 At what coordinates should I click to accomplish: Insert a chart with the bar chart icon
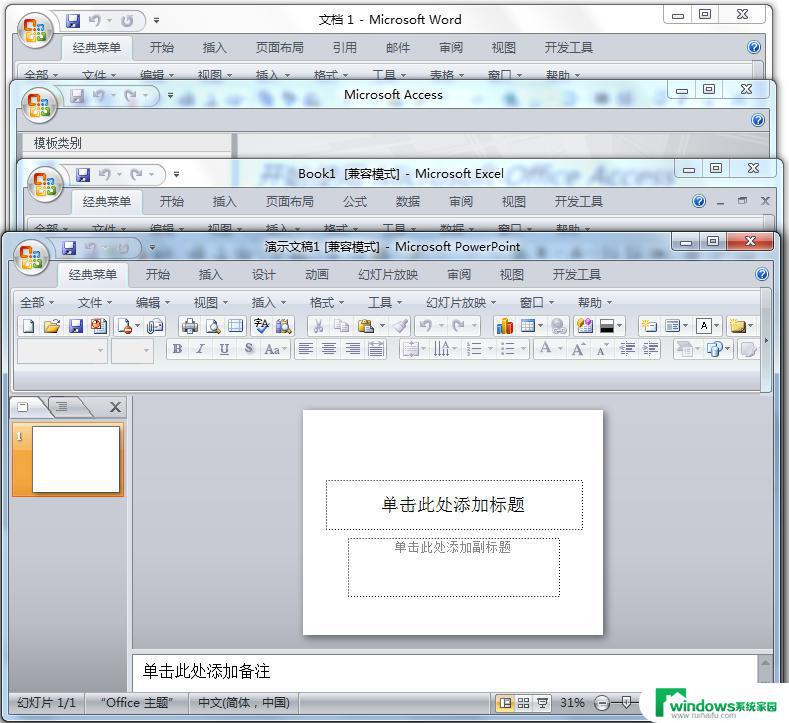click(504, 326)
